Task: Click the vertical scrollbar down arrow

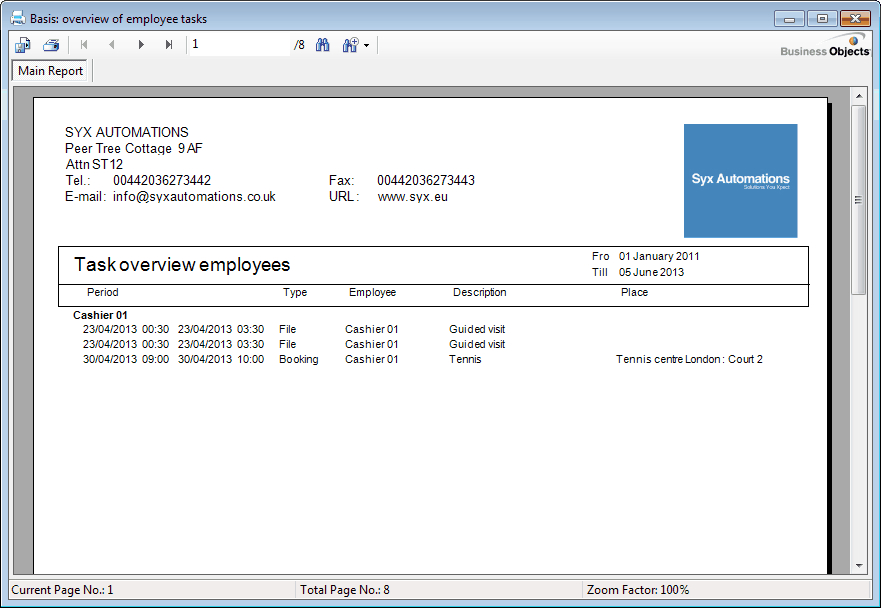Action: tap(858, 565)
